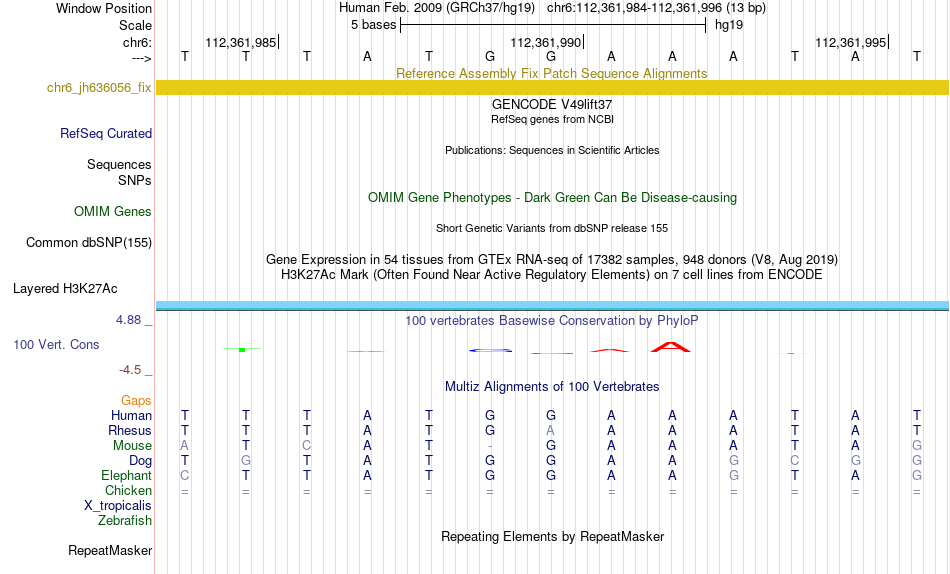The height and width of the screenshot is (574, 950).
Task: Open Repeating Elements by RepeatMasker title
Action: [552, 537]
